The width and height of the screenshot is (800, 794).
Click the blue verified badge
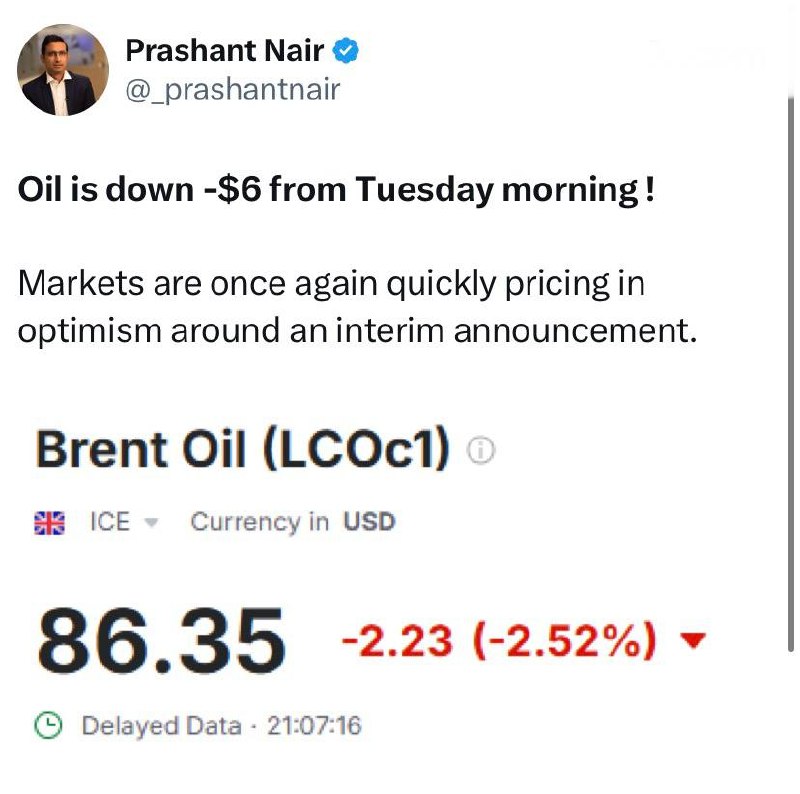coord(345,51)
